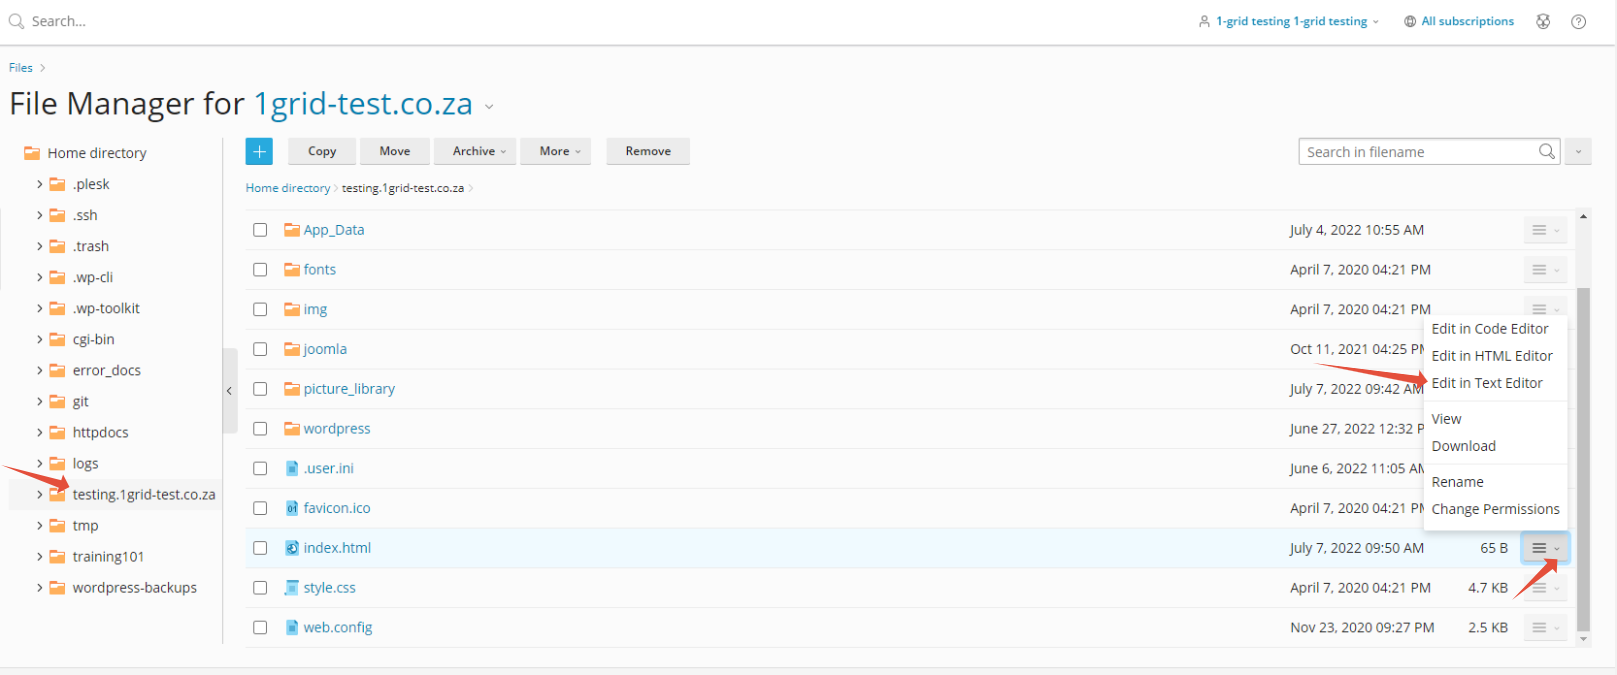Open the domain selector arrow beside title

489,107
